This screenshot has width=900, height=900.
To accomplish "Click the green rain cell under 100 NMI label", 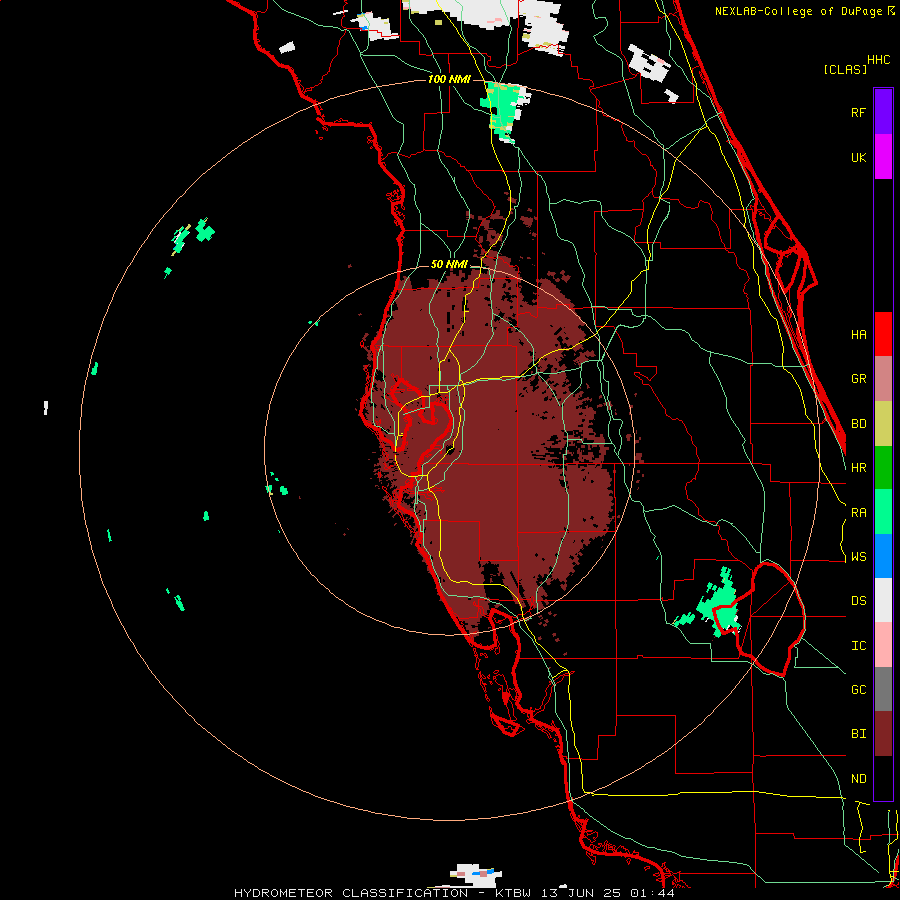I will [x=503, y=109].
